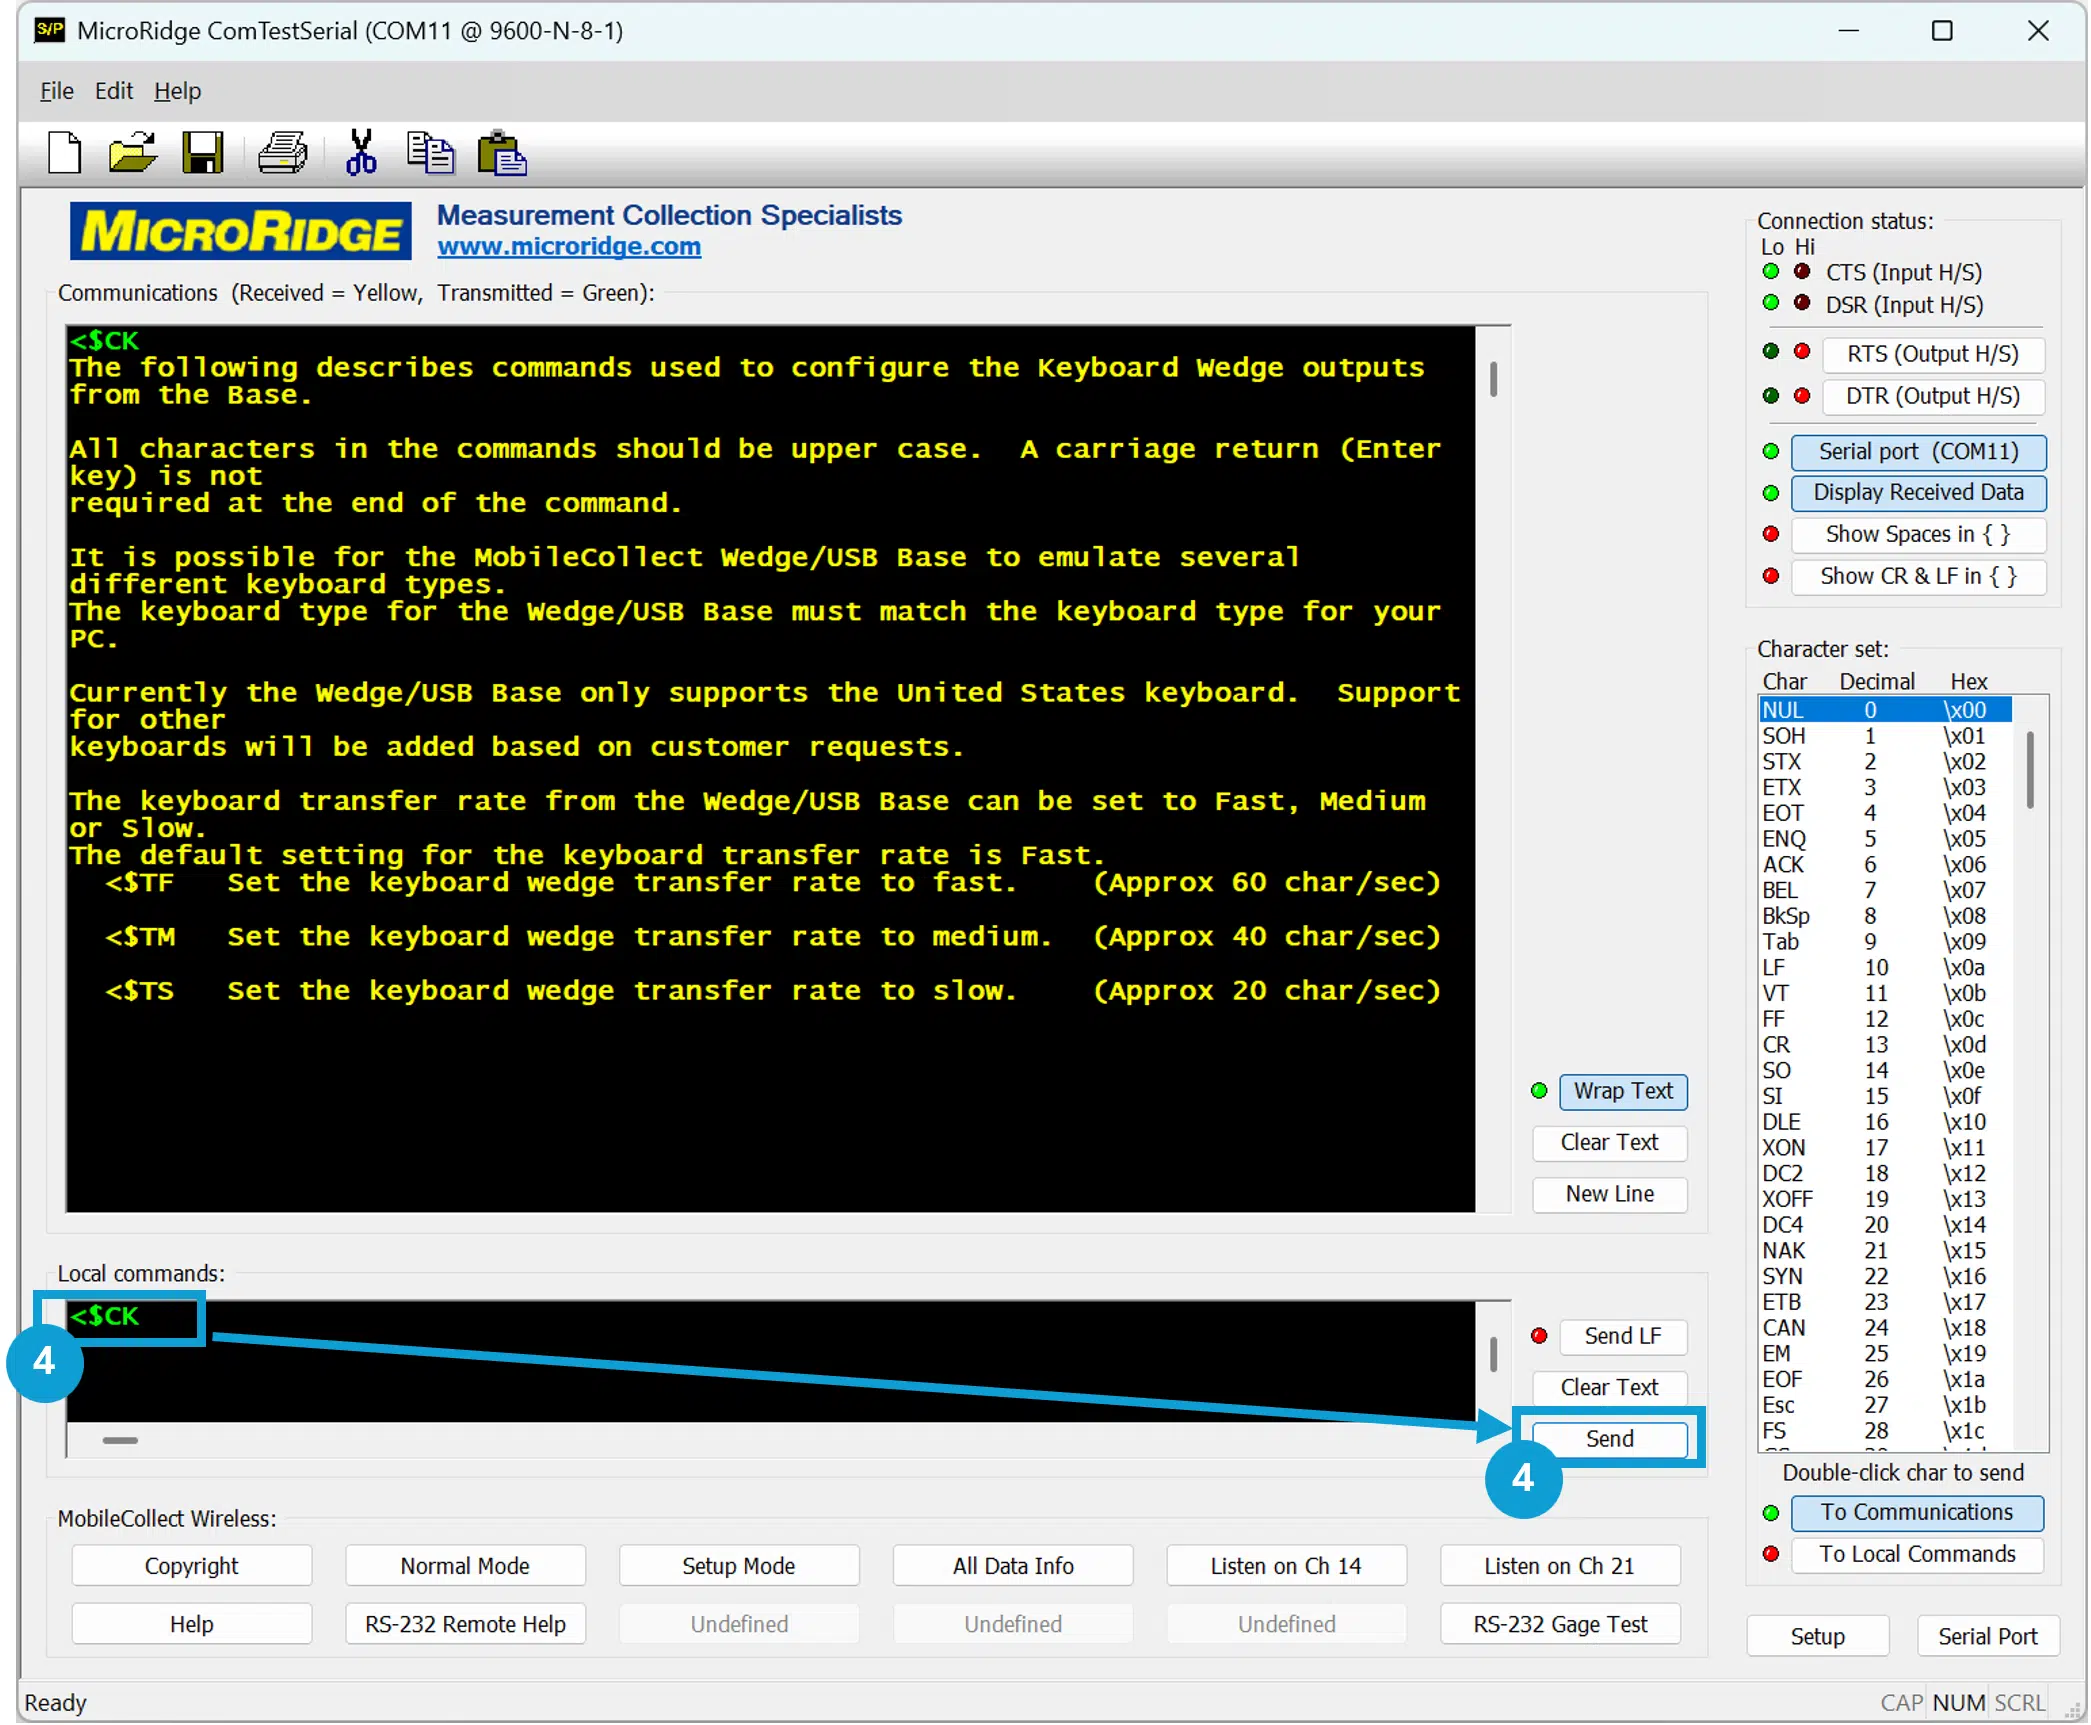Viewport: 2091px width, 1725px height.
Task: Open the Help menu
Action: (x=177, y=91)
